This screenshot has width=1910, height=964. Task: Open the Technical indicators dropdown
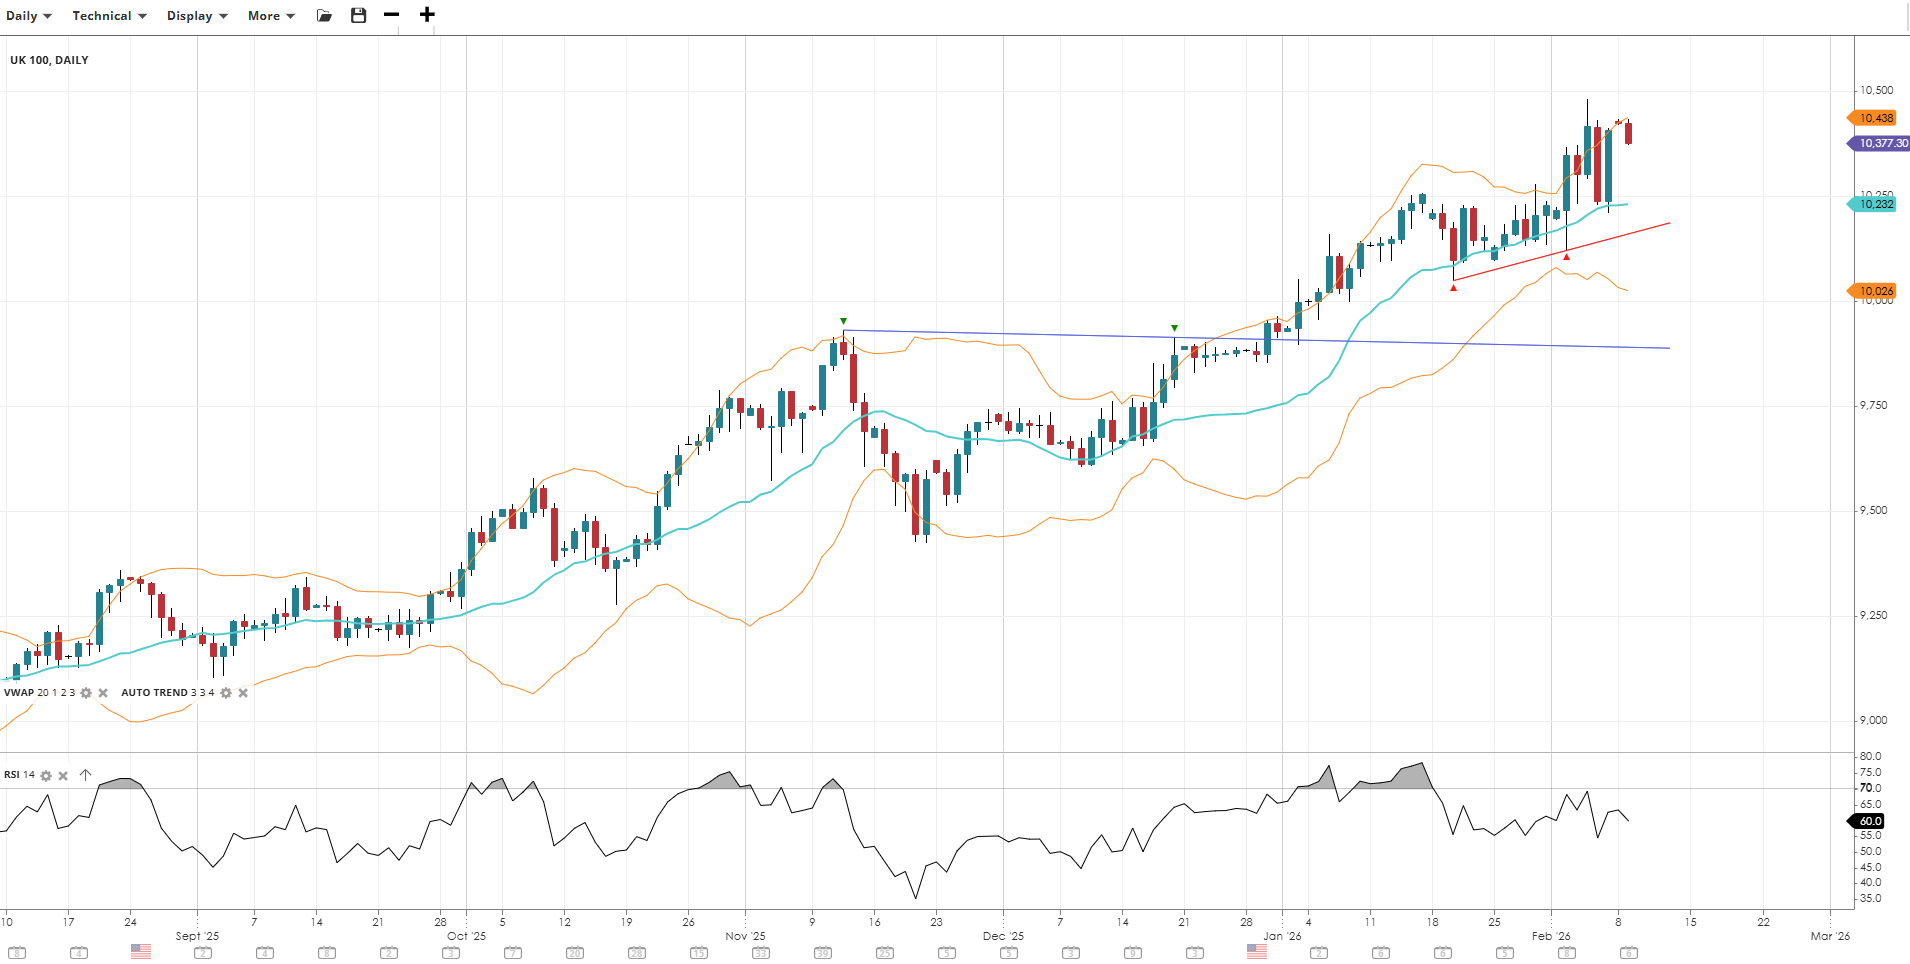109,16
